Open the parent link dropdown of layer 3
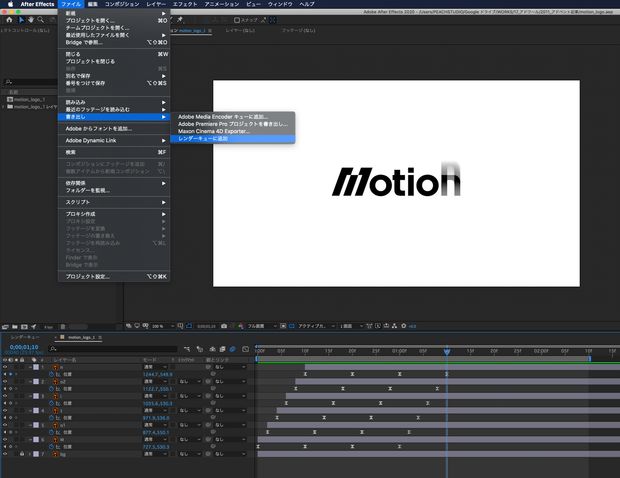620x478 pixels. [x=230, y=396]
